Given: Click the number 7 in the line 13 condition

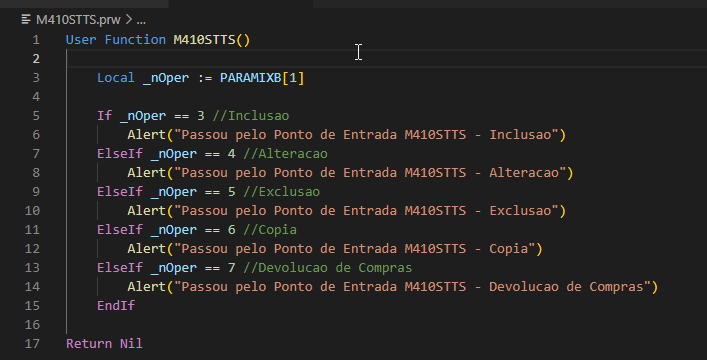Looking at the screenshot, I should [232, 267].
